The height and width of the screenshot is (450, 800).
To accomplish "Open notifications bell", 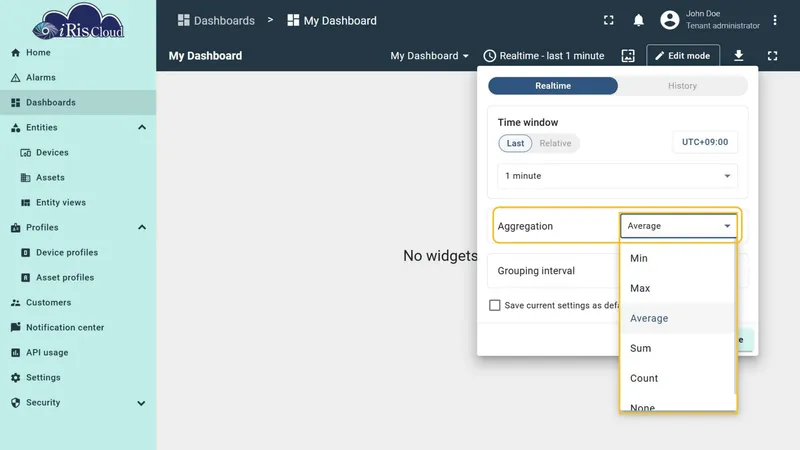I will pos(638,20).
